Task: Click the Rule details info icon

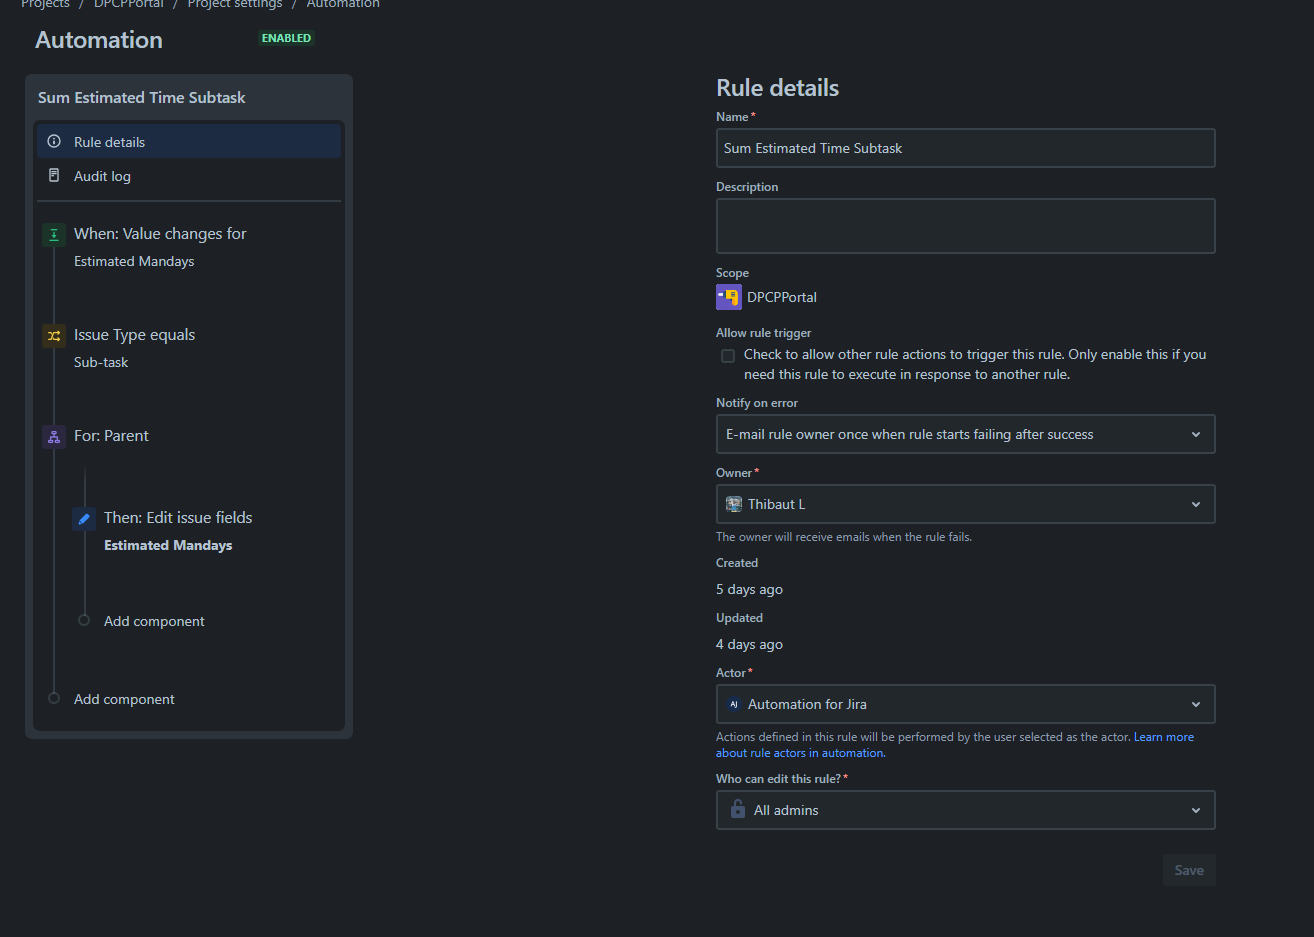Action: tap(55, 140)
